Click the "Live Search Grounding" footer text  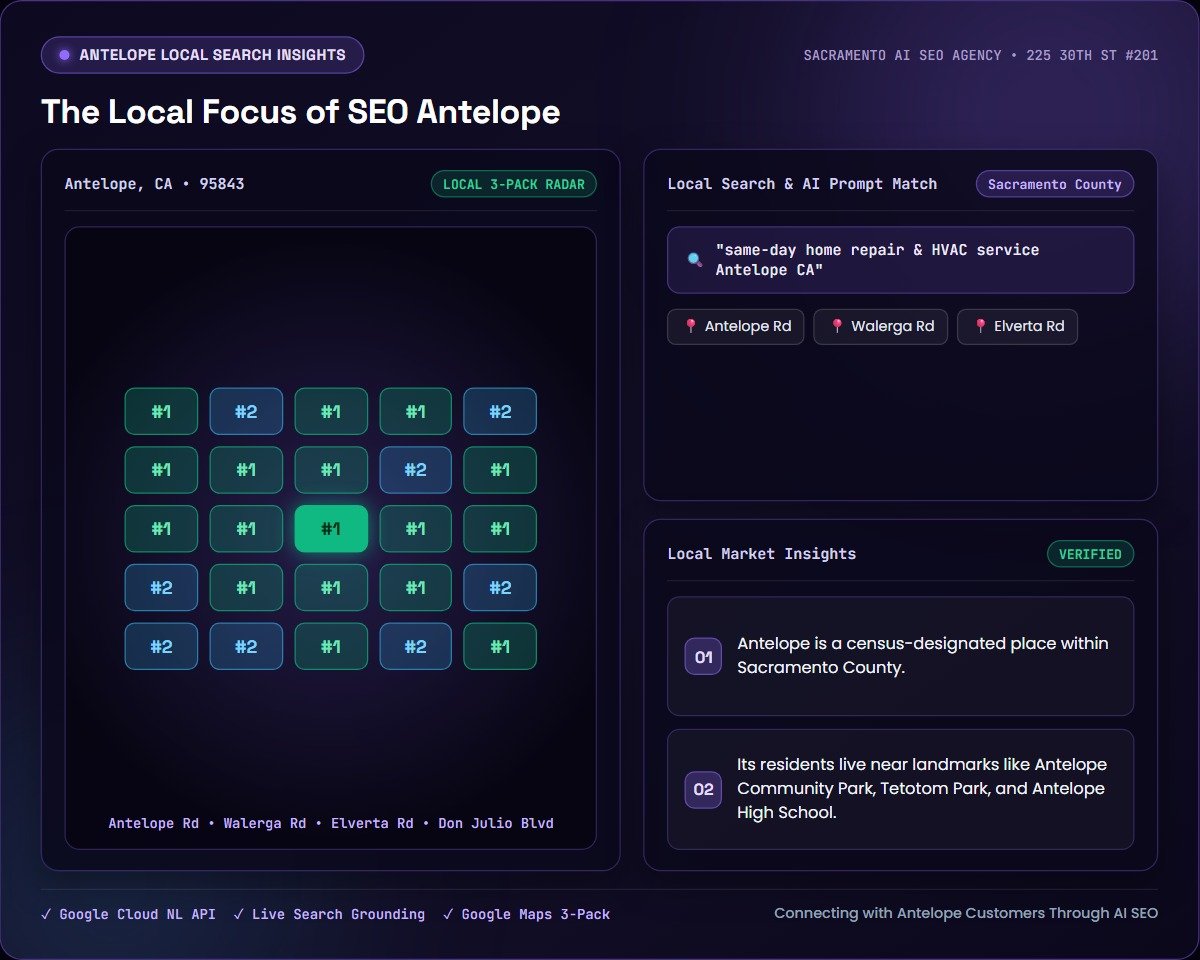coord(338,914)
